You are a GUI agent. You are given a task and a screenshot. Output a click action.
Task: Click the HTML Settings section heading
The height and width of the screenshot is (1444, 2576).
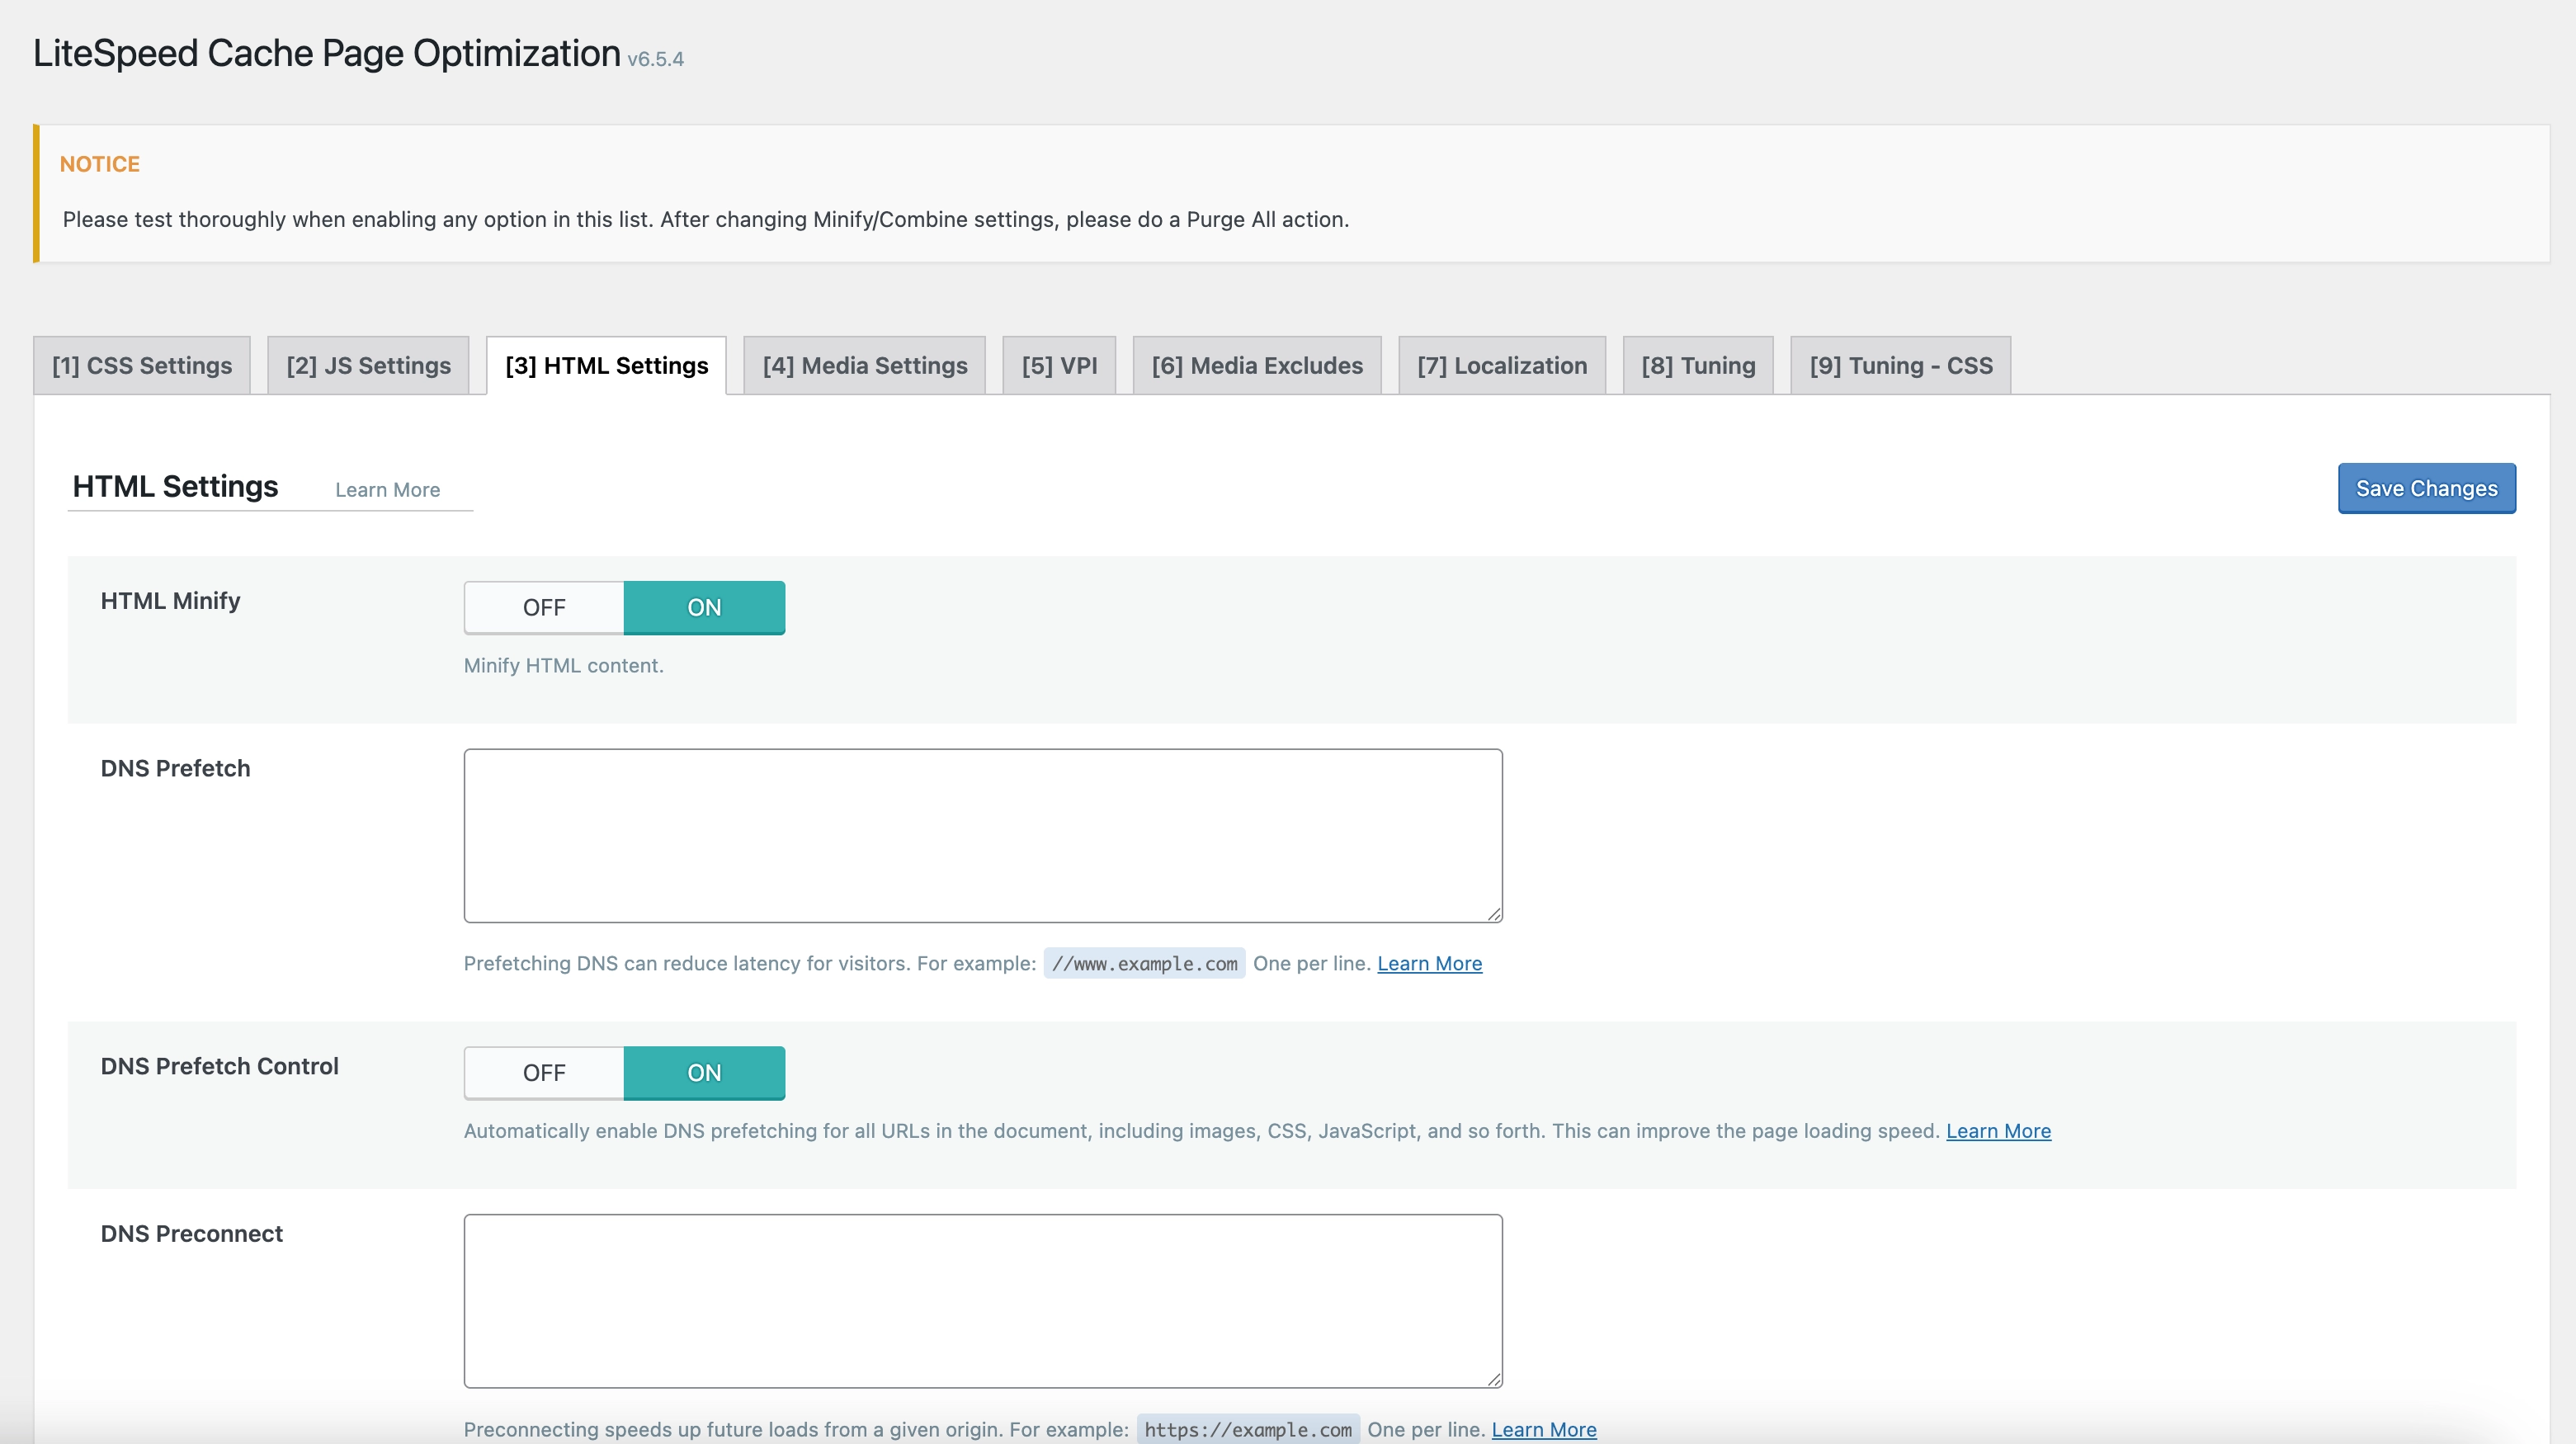[175, 486]
